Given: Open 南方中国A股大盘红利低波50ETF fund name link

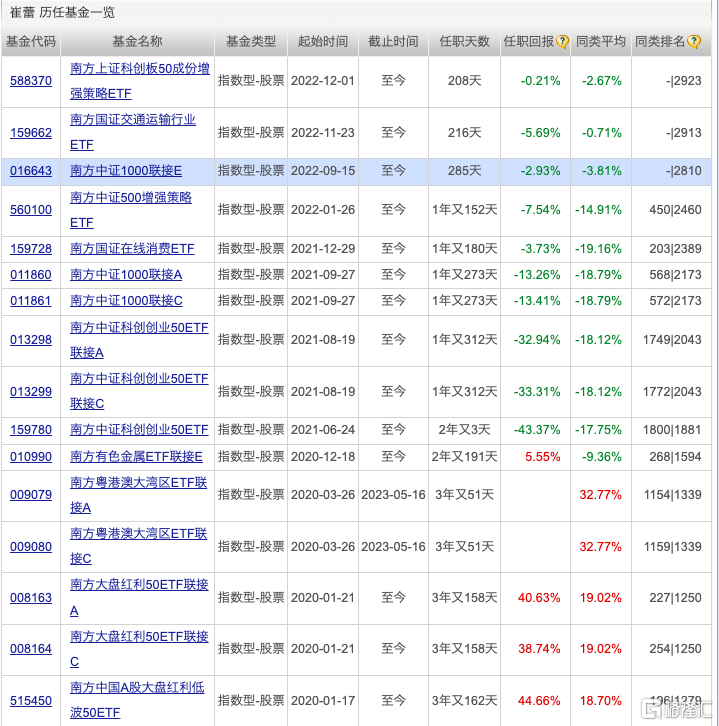Looking at the screenshot, I should point(137,700).
